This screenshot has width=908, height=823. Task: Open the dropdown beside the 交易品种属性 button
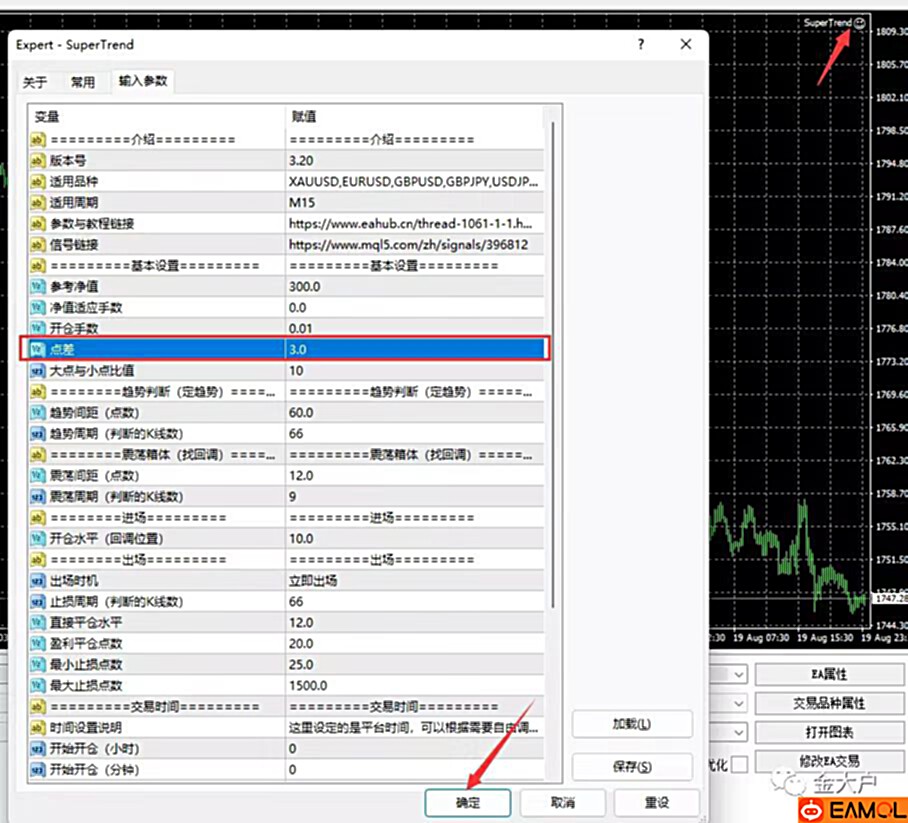pyautogui.click(x=738, y=704)
